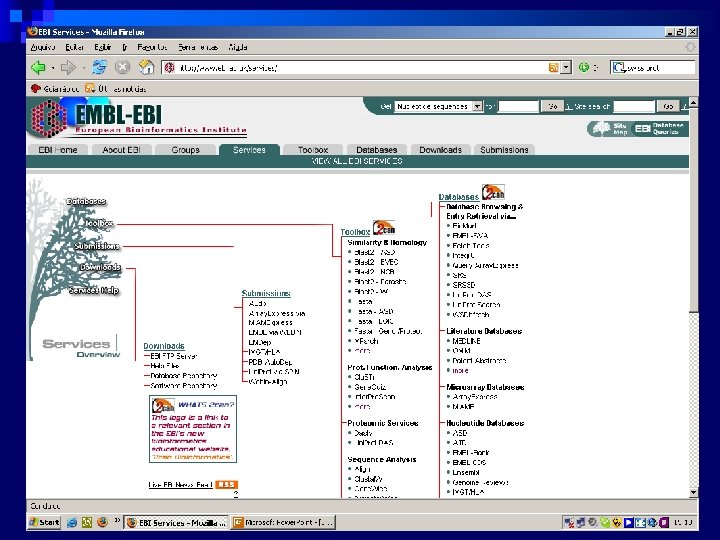Viewport: 720px width, 540px height.
Task: Open the Exibir menu
Action: pos(102,47)
